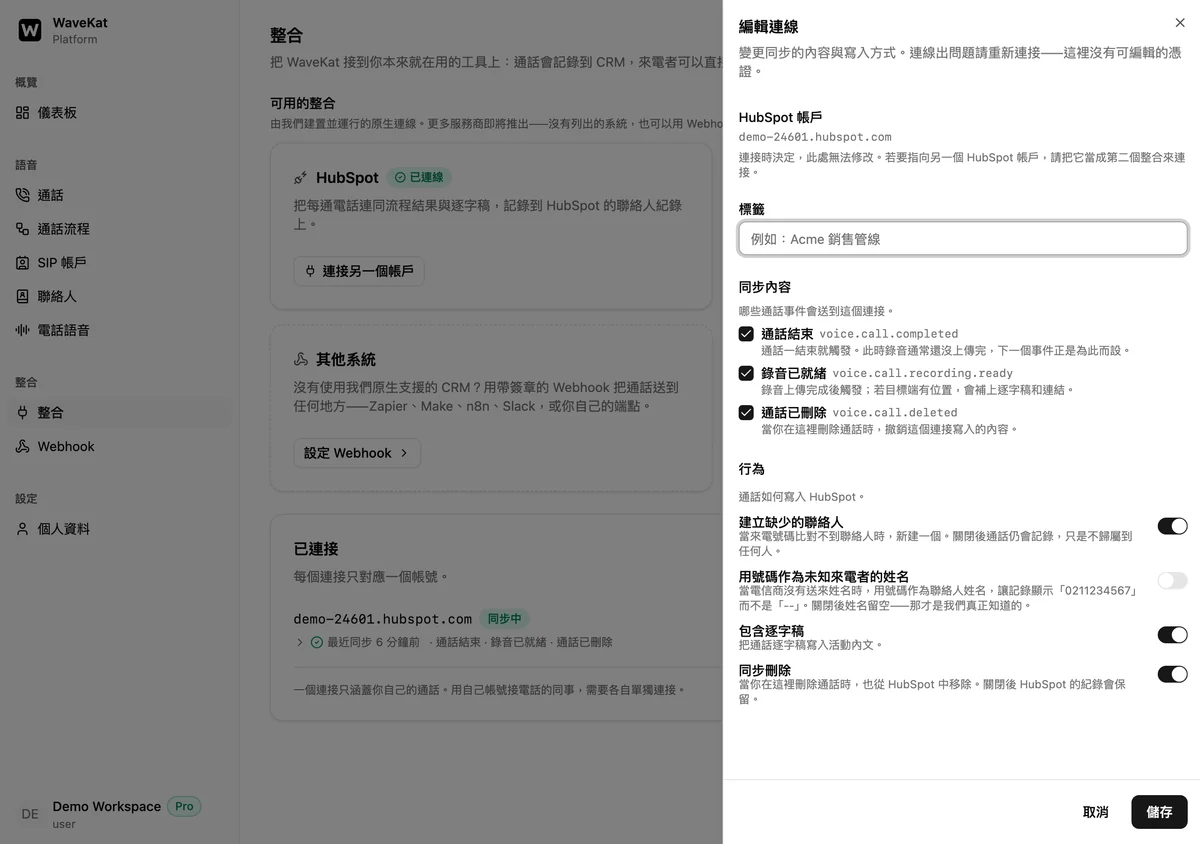
Task: Click the 已連線 badge text
Action: coord(426,177)
